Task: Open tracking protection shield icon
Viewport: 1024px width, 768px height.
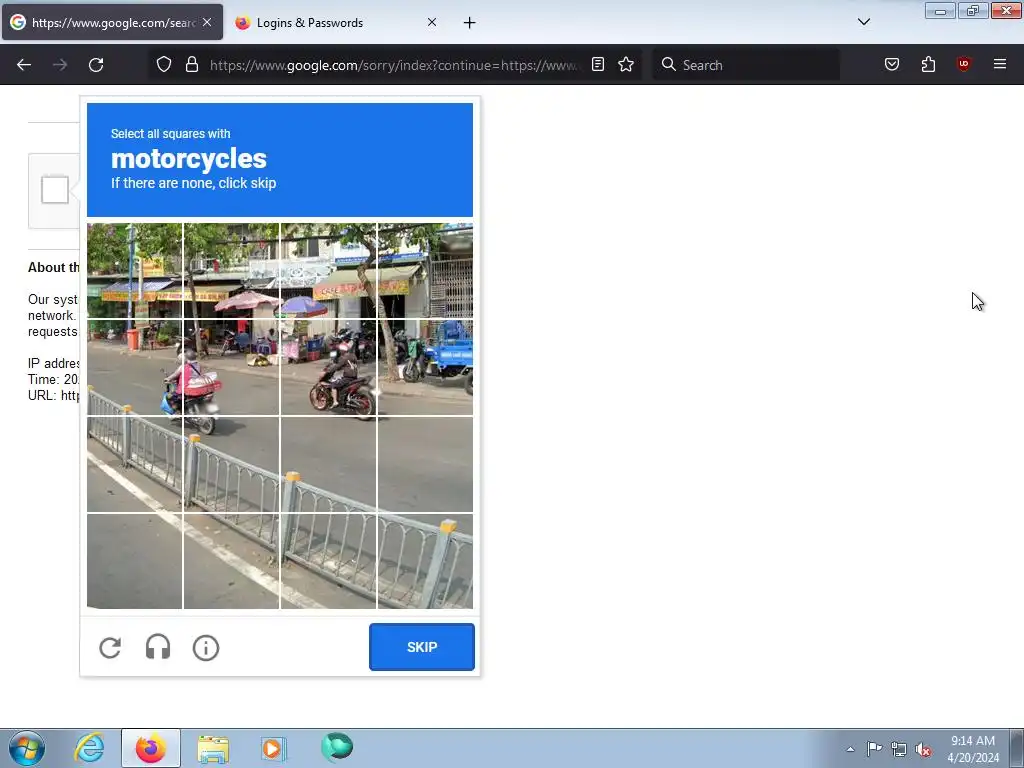Action: (x=164, y=64)
